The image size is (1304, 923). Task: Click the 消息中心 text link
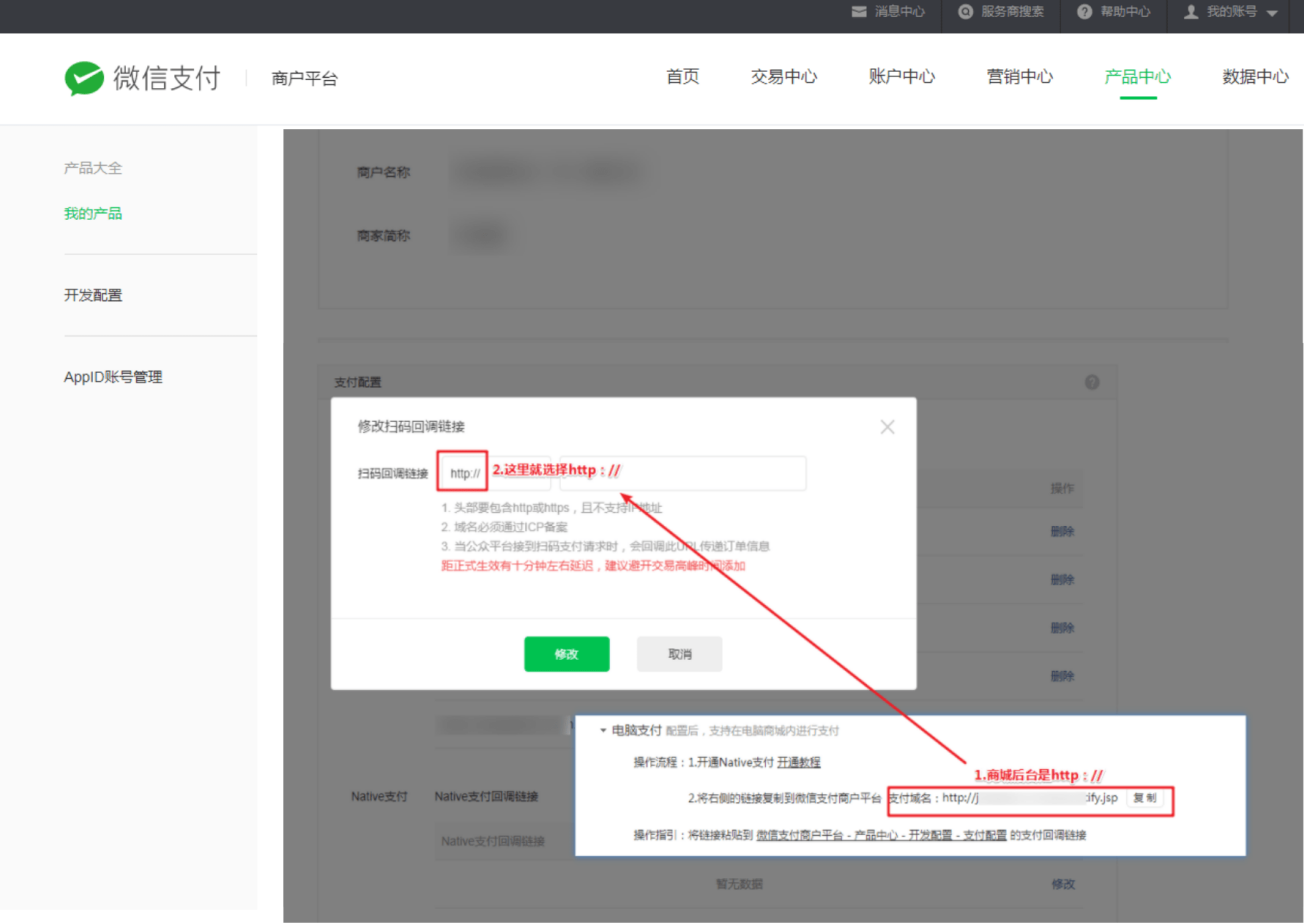coord(900,12)
